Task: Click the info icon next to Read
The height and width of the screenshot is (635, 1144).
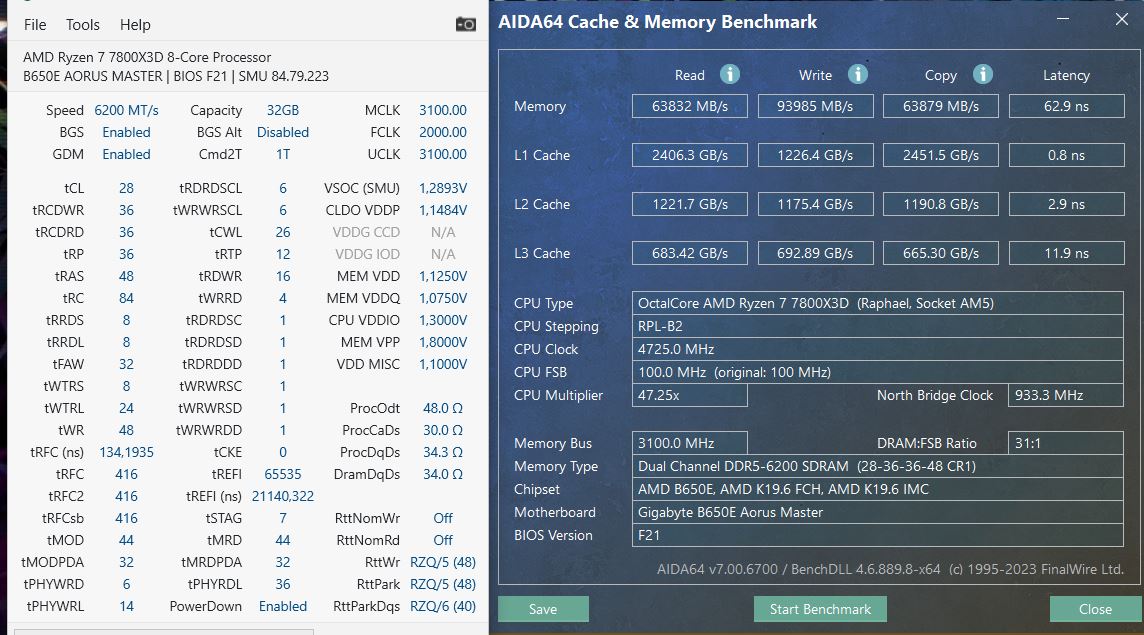Action: coord(730,74)
